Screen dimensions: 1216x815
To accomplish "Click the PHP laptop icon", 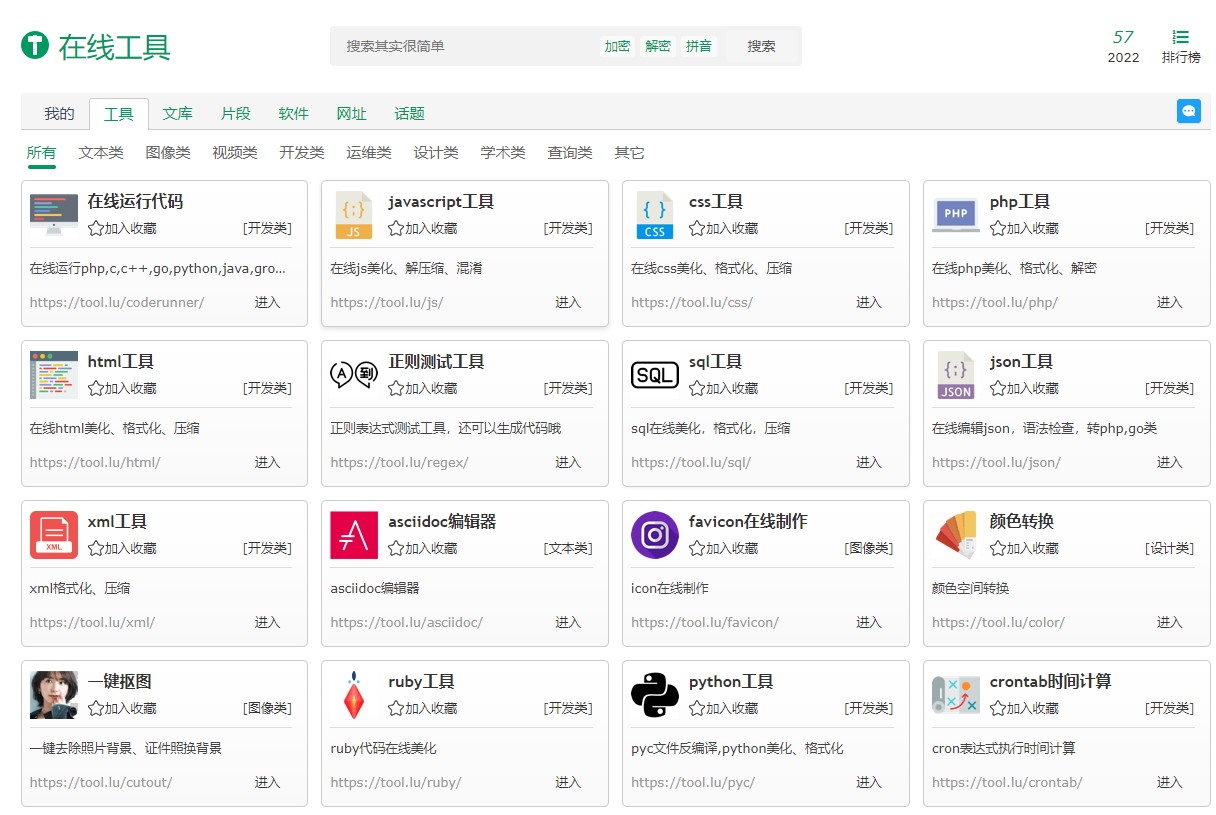I will click(956, 215).
